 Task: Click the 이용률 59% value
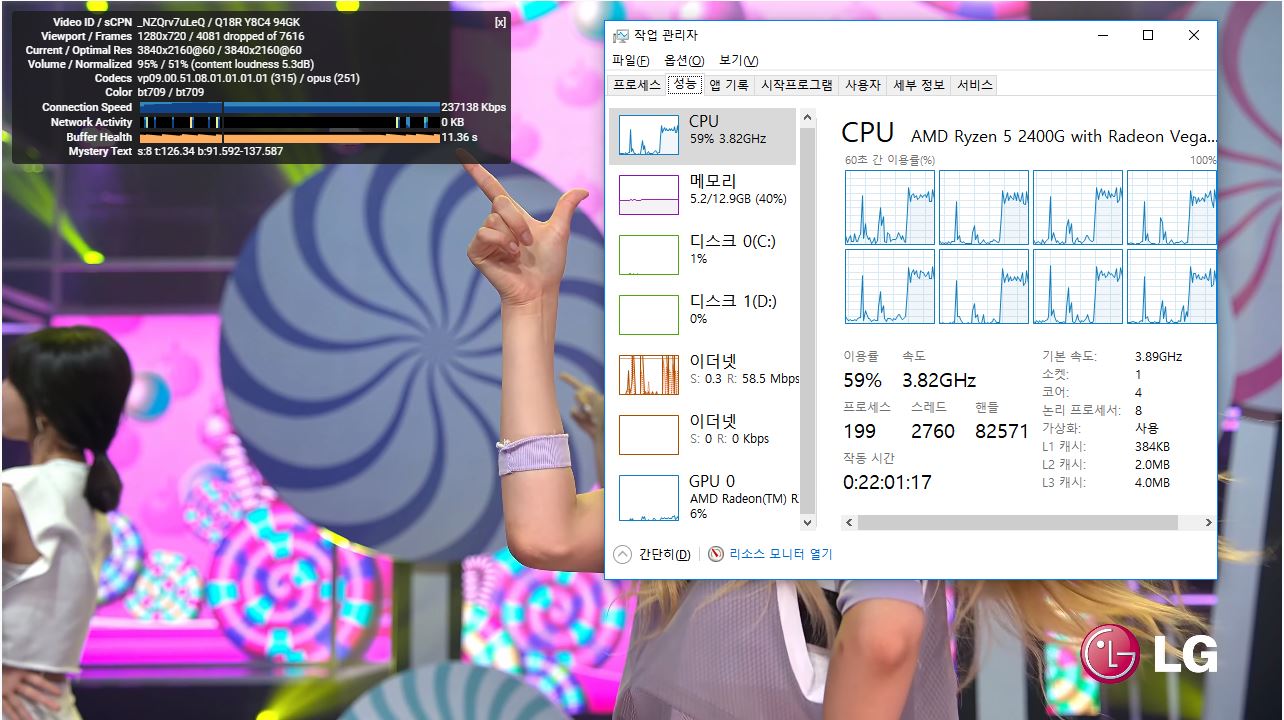tap(862, 381)
